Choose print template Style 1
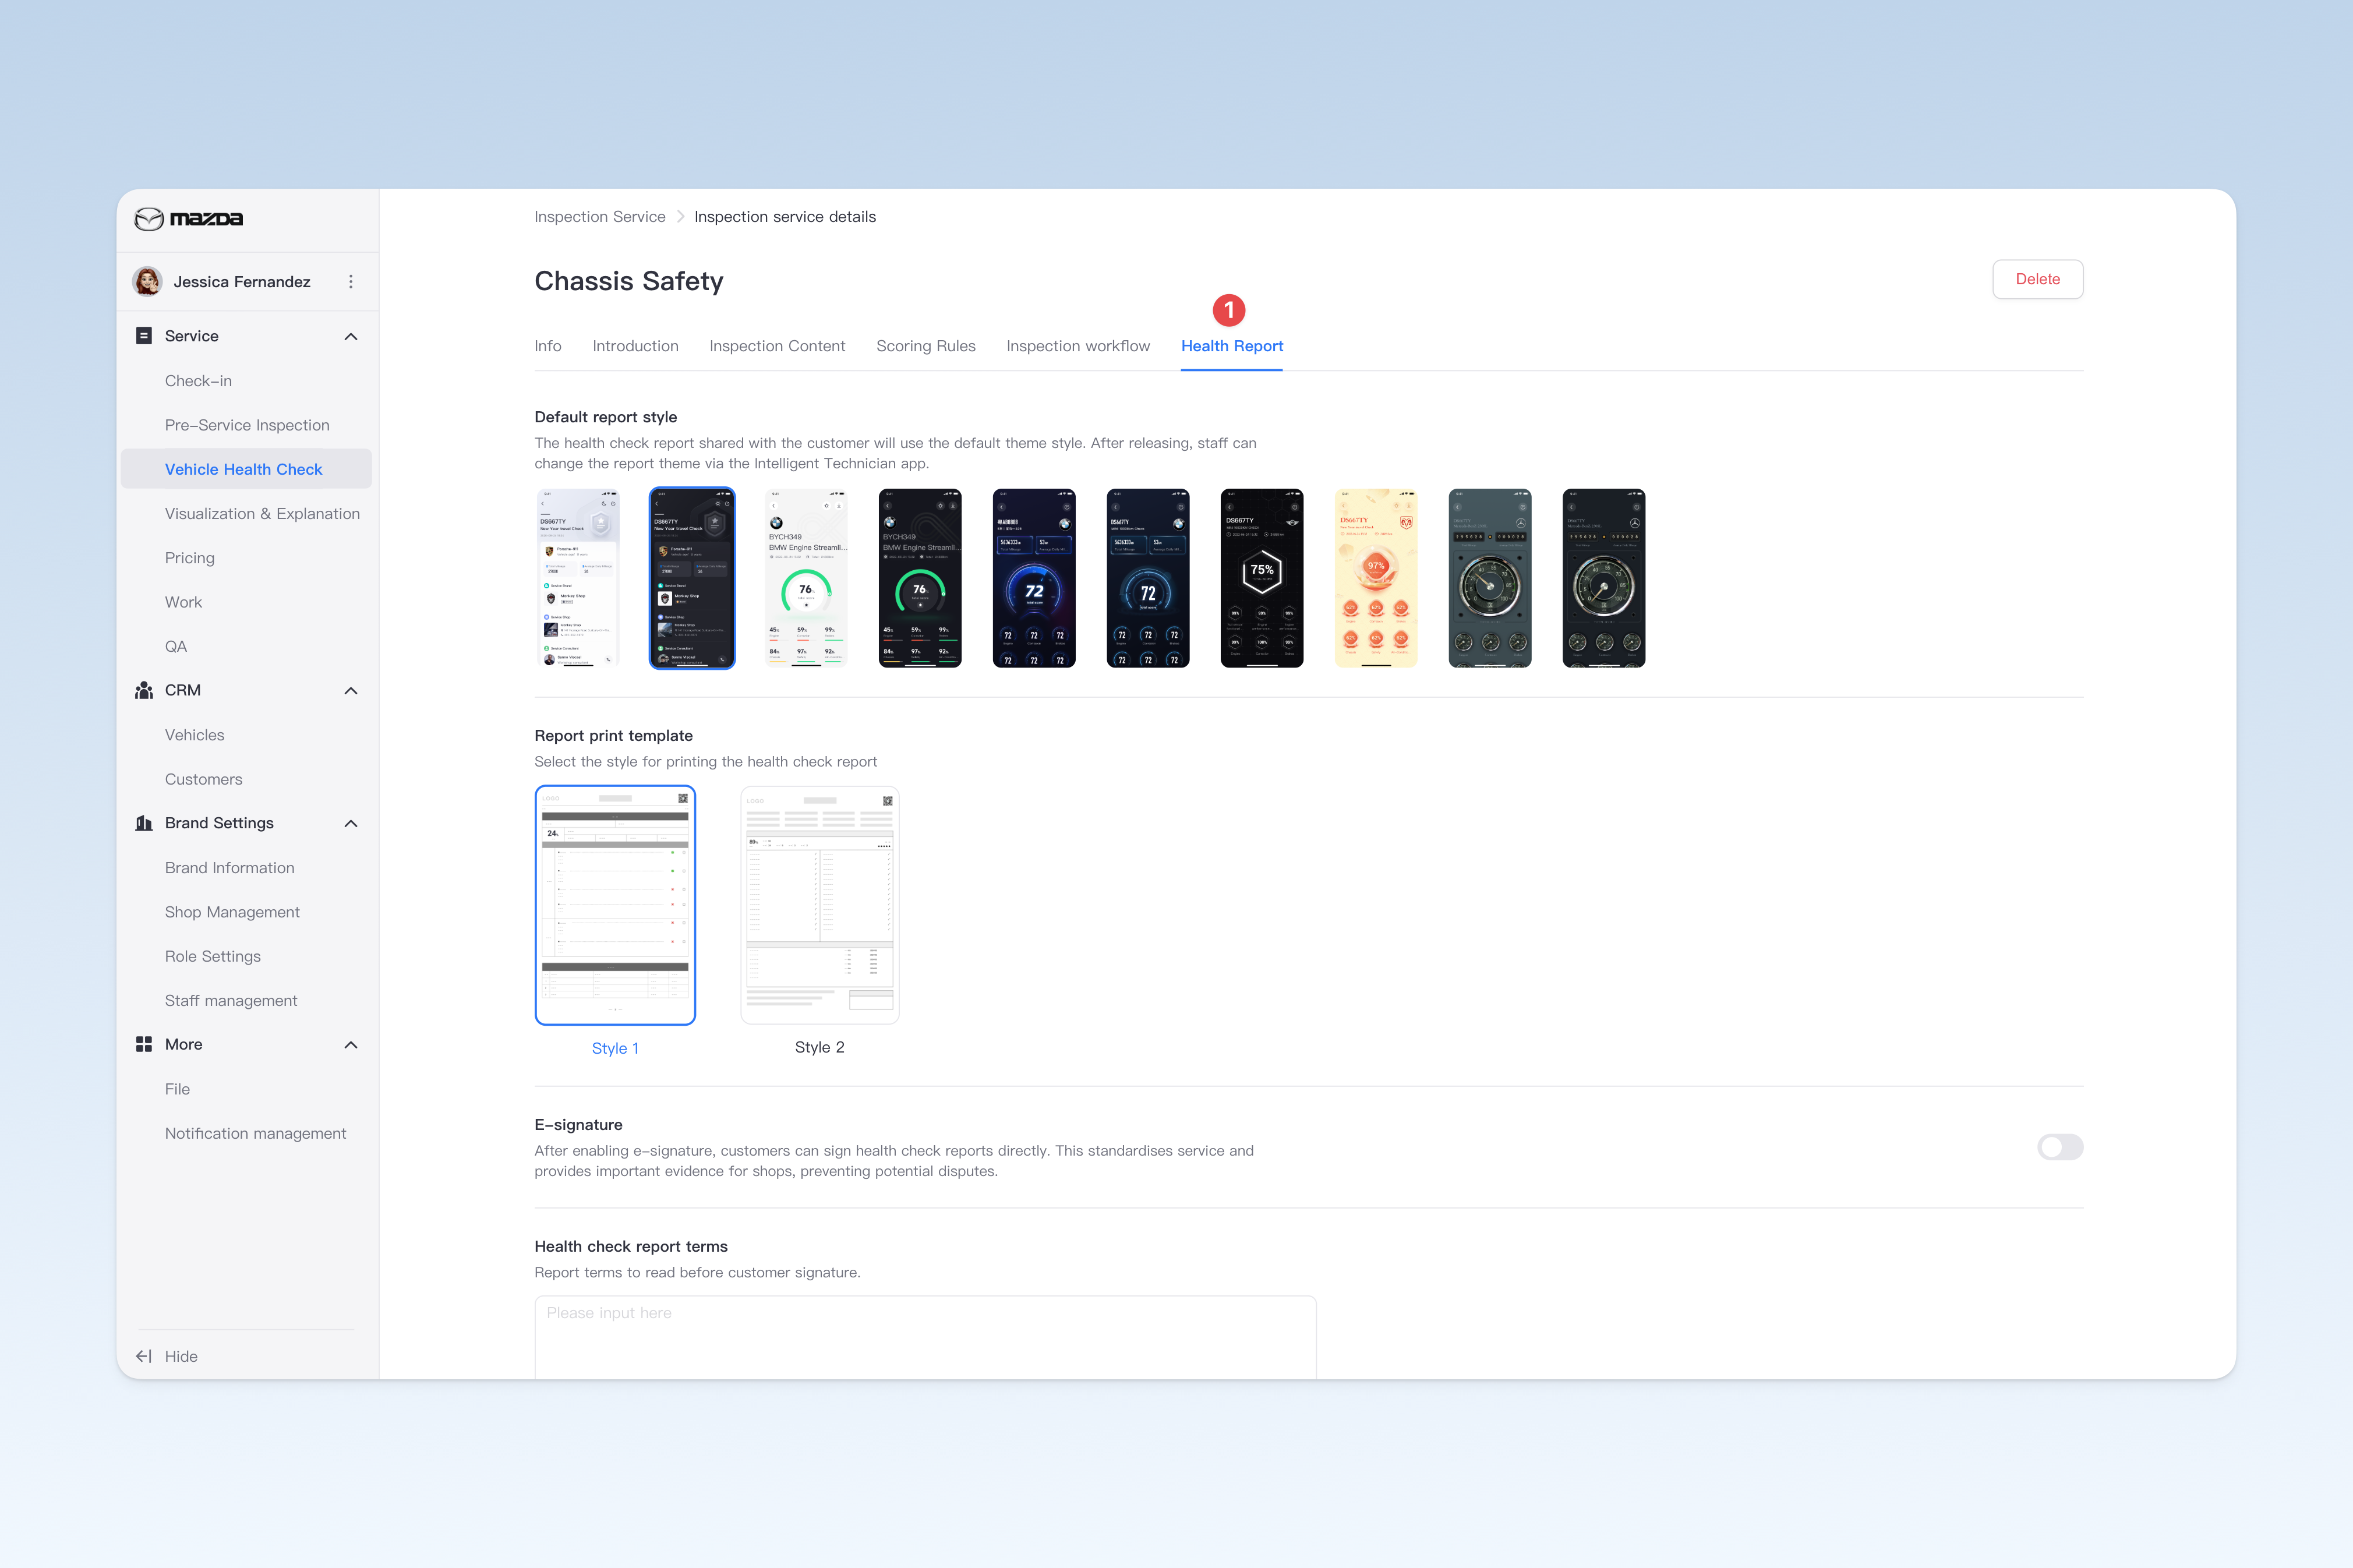Screen dimensions: 2353x1568 (615, 905)
